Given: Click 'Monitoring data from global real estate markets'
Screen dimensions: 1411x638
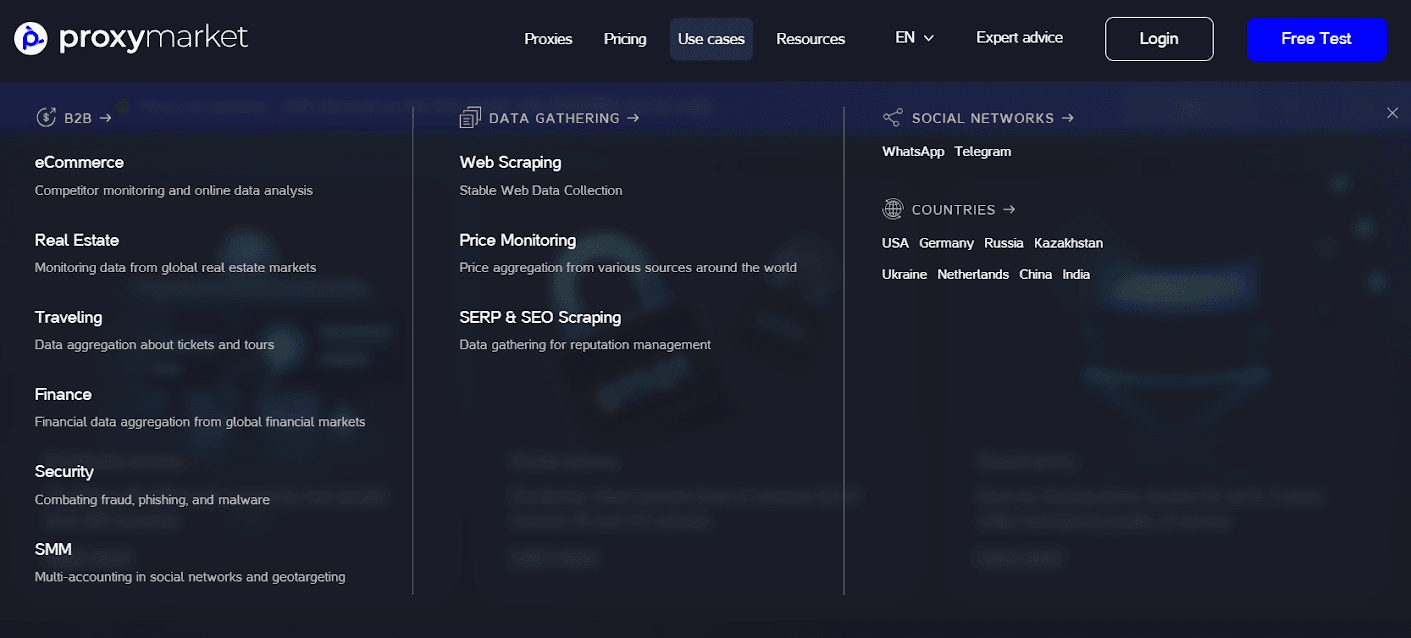Looking at the screenshot, I should [175, 267].
